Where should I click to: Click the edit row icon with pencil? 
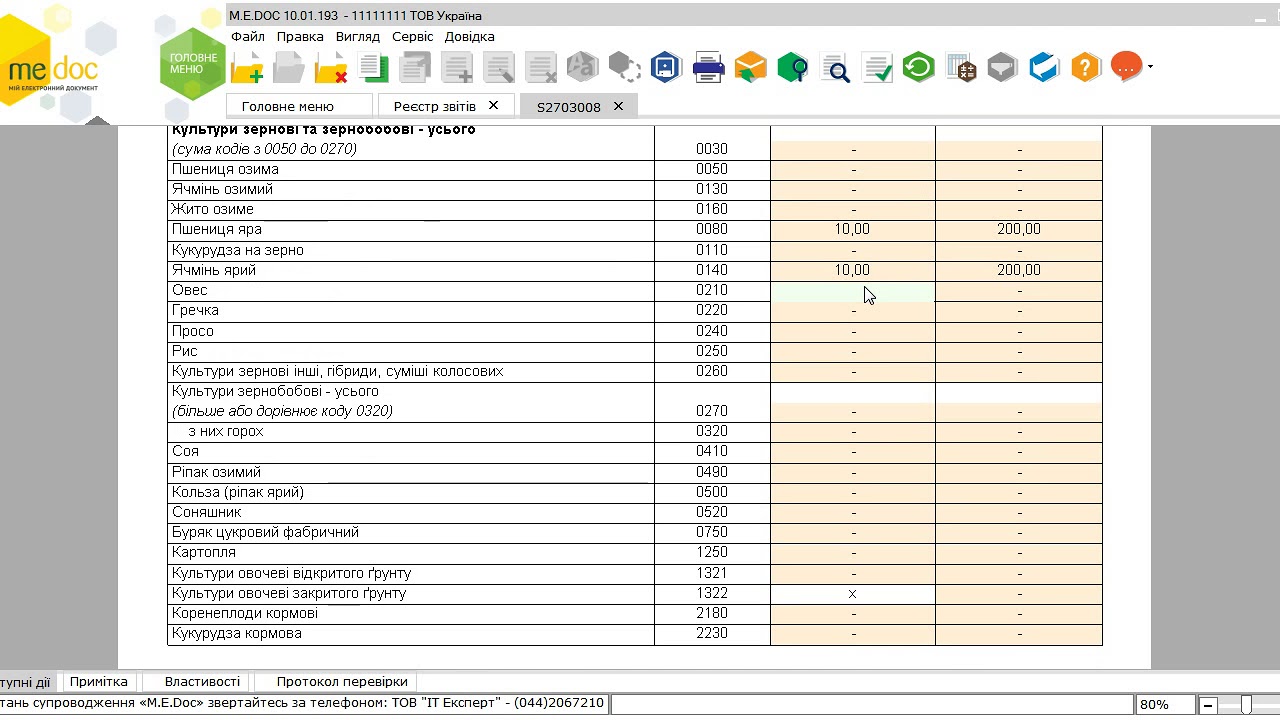pos(499,68)
